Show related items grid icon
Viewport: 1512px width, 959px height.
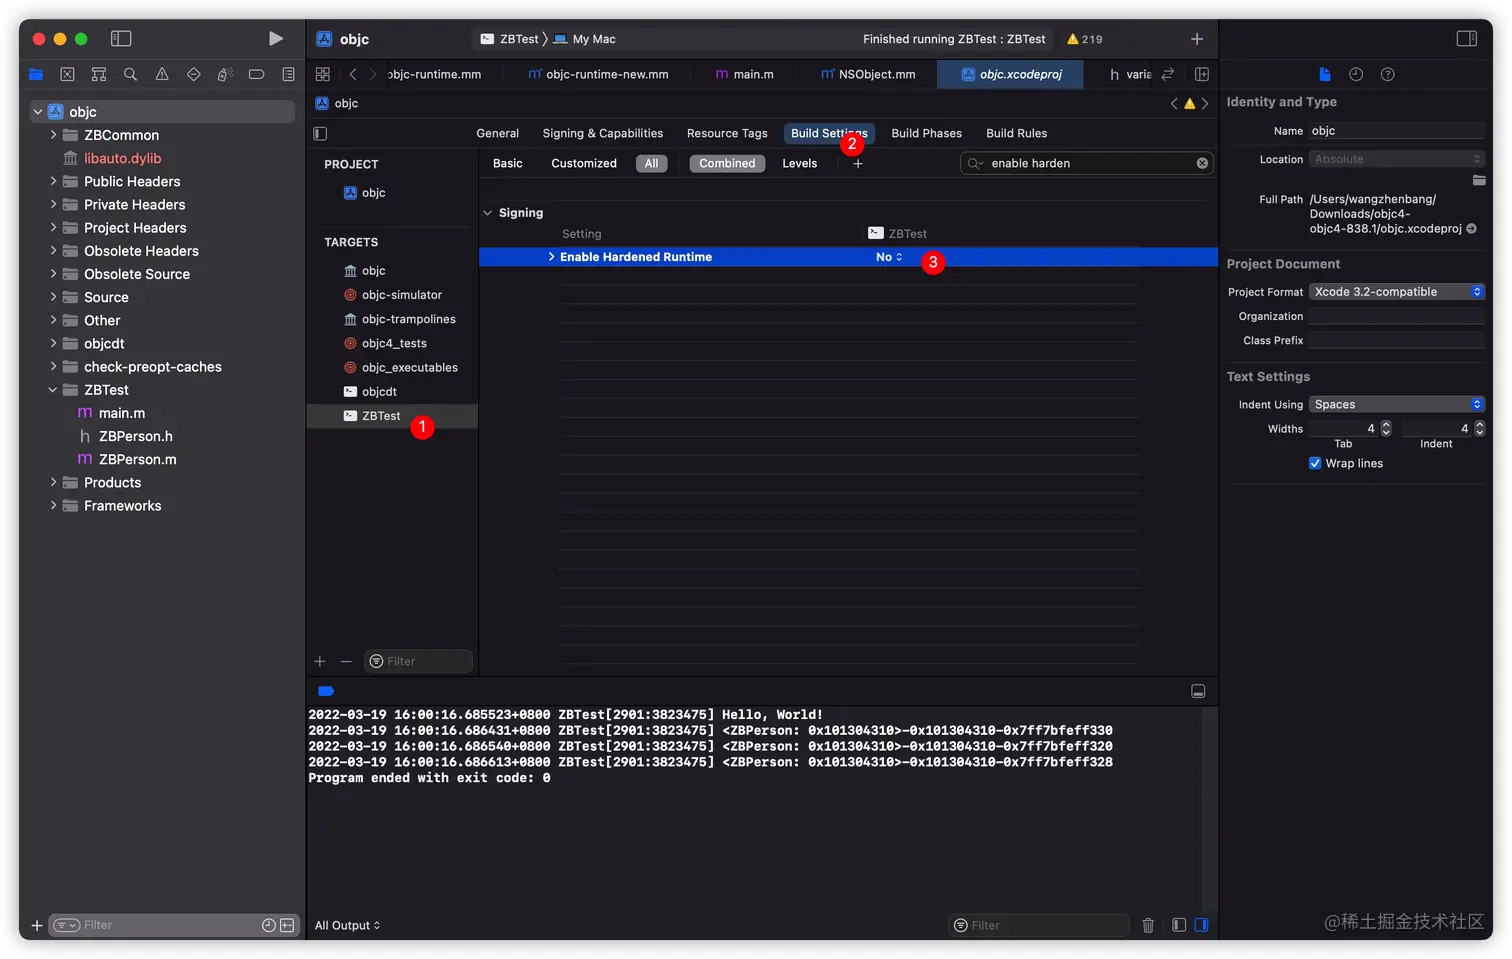click(322, 74)
